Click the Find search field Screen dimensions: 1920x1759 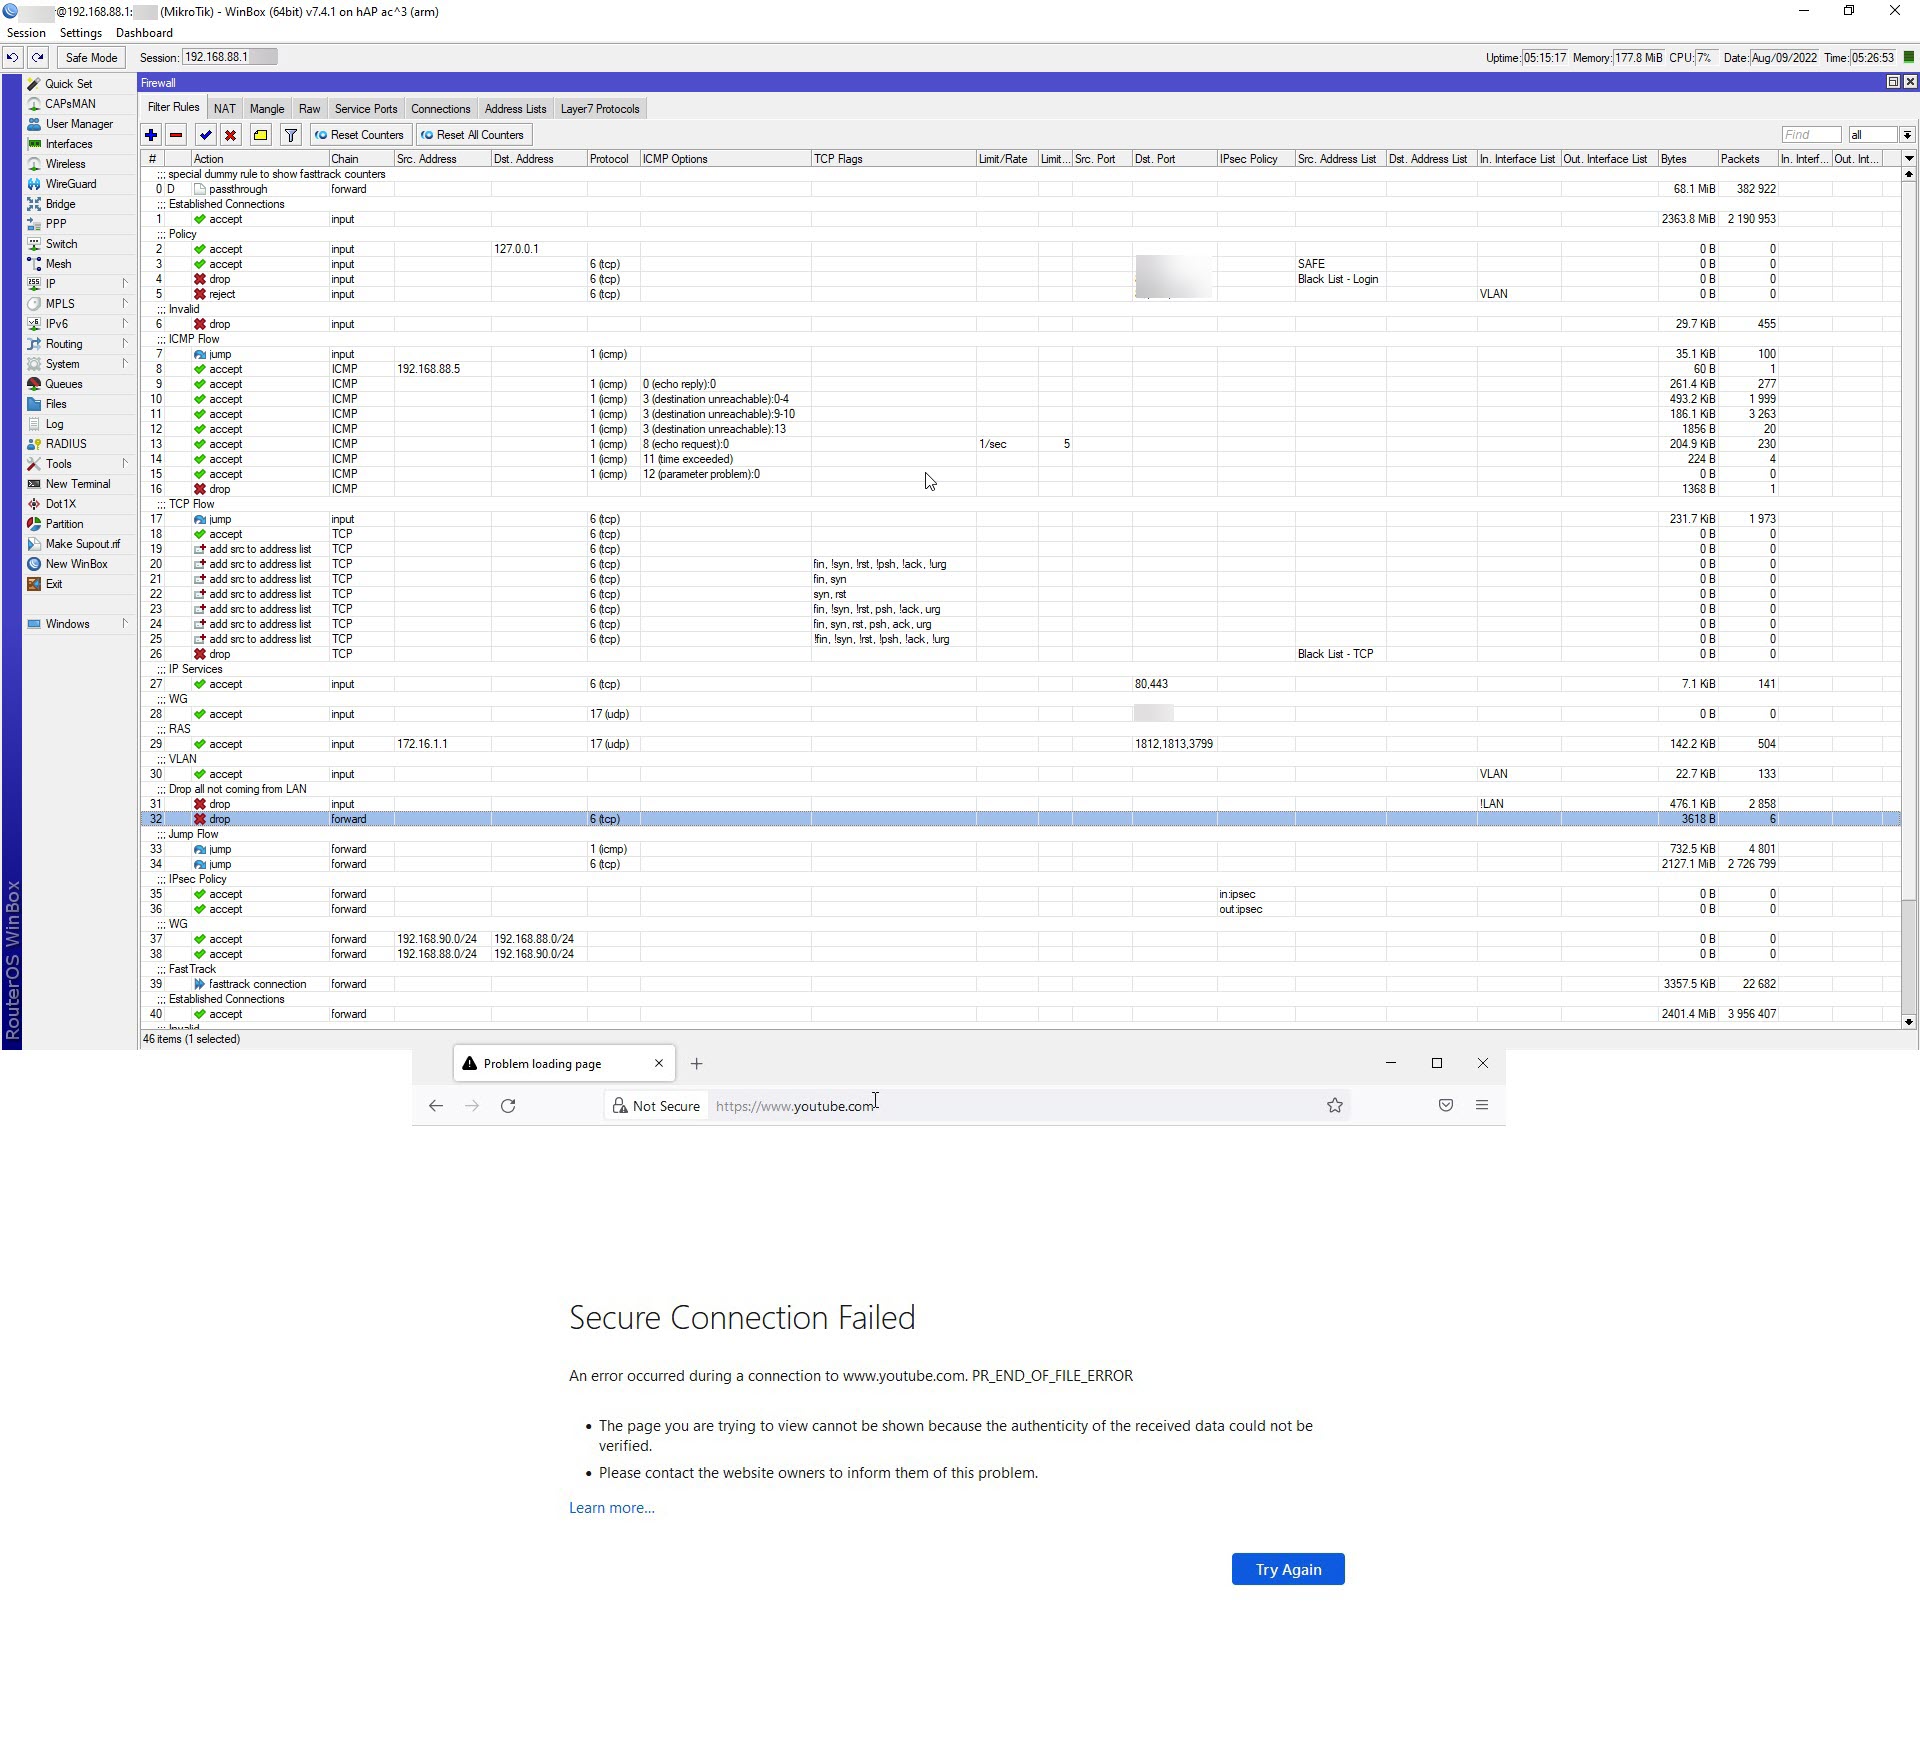coord(1810,135)
